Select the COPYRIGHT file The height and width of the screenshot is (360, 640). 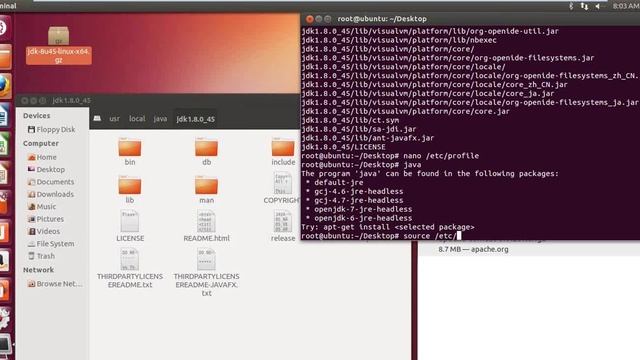282,189
